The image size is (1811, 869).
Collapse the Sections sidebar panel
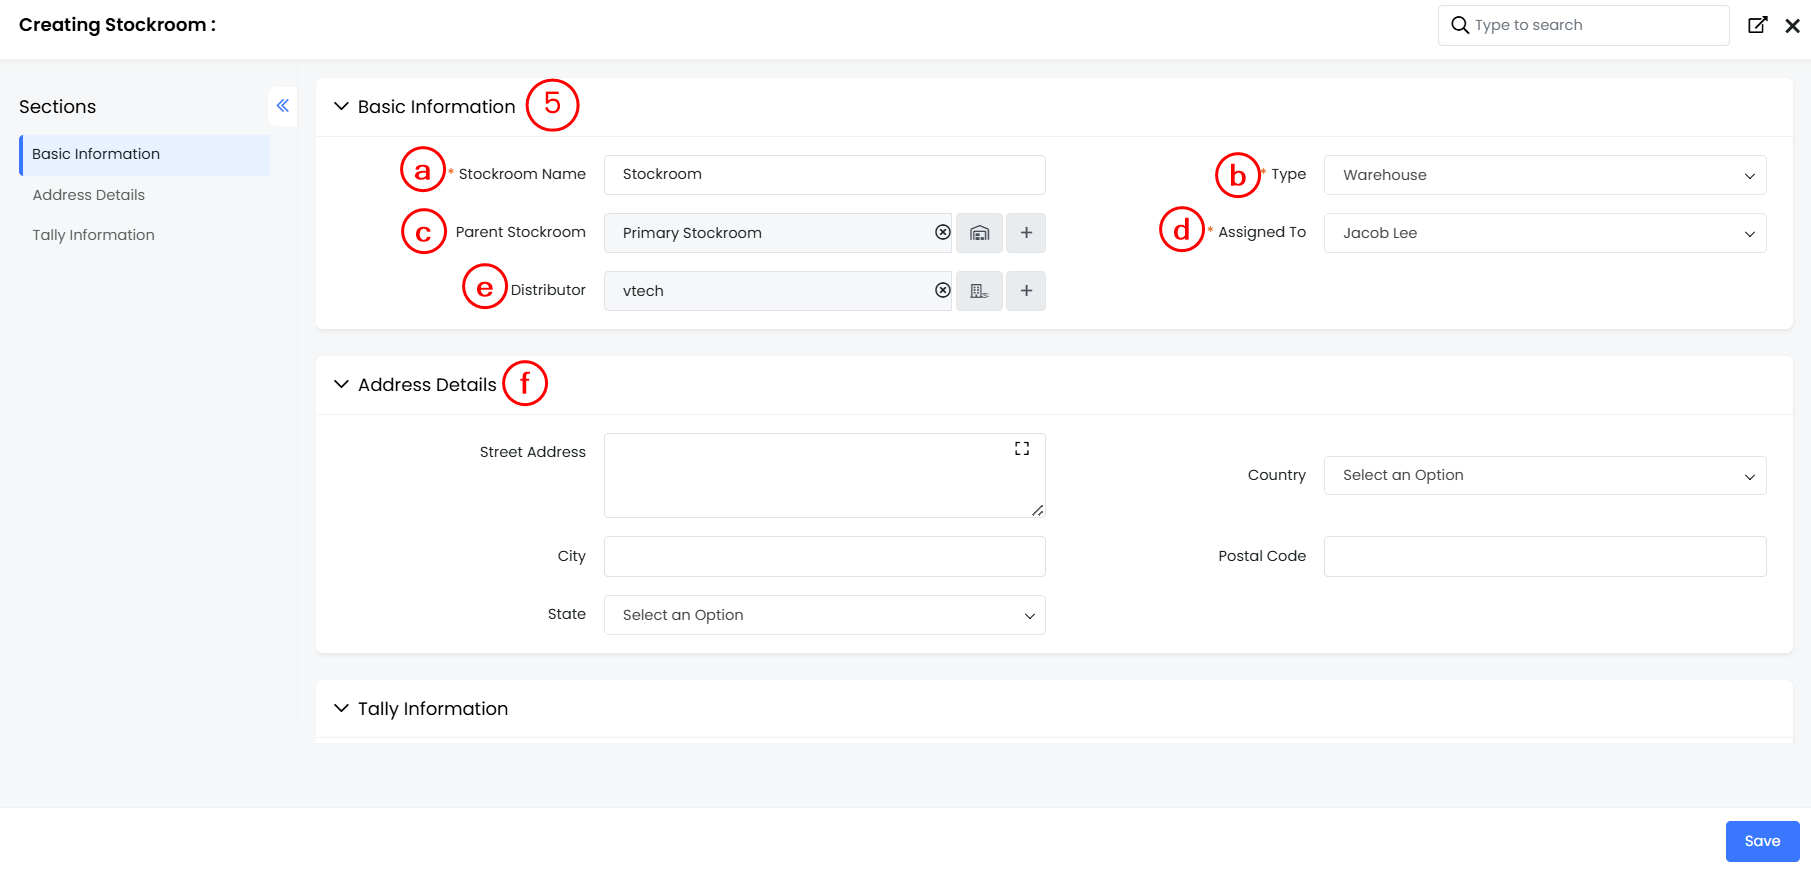point(283,106)
